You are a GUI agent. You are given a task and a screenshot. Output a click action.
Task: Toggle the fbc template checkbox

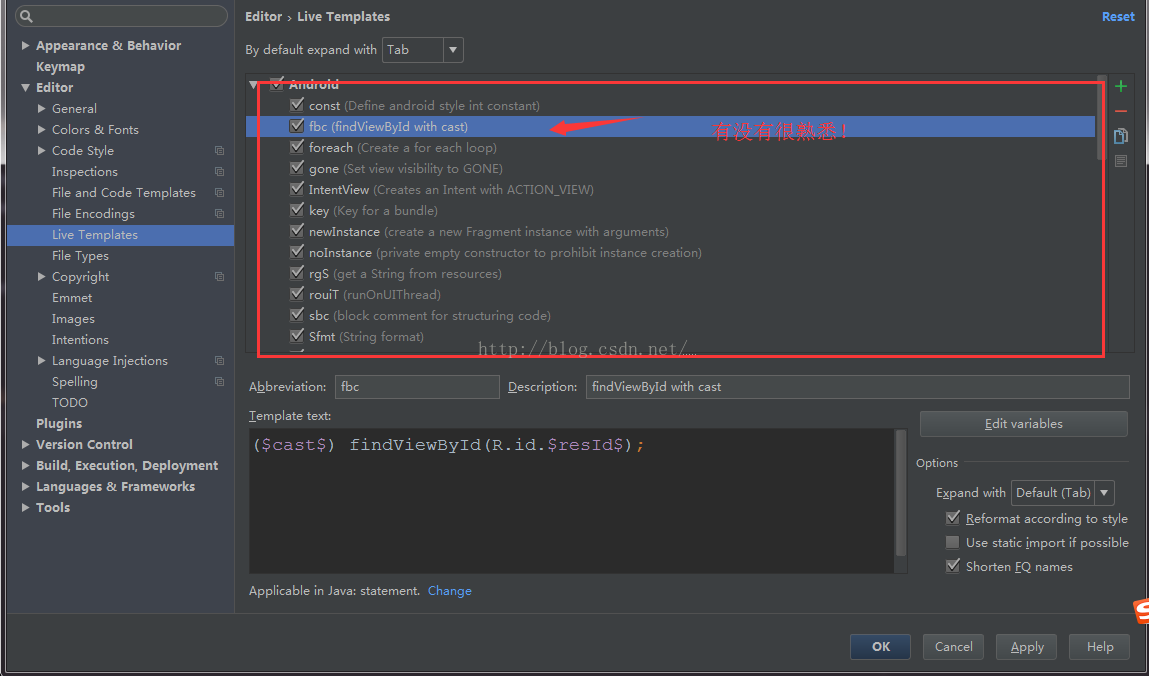pos(297,126)
